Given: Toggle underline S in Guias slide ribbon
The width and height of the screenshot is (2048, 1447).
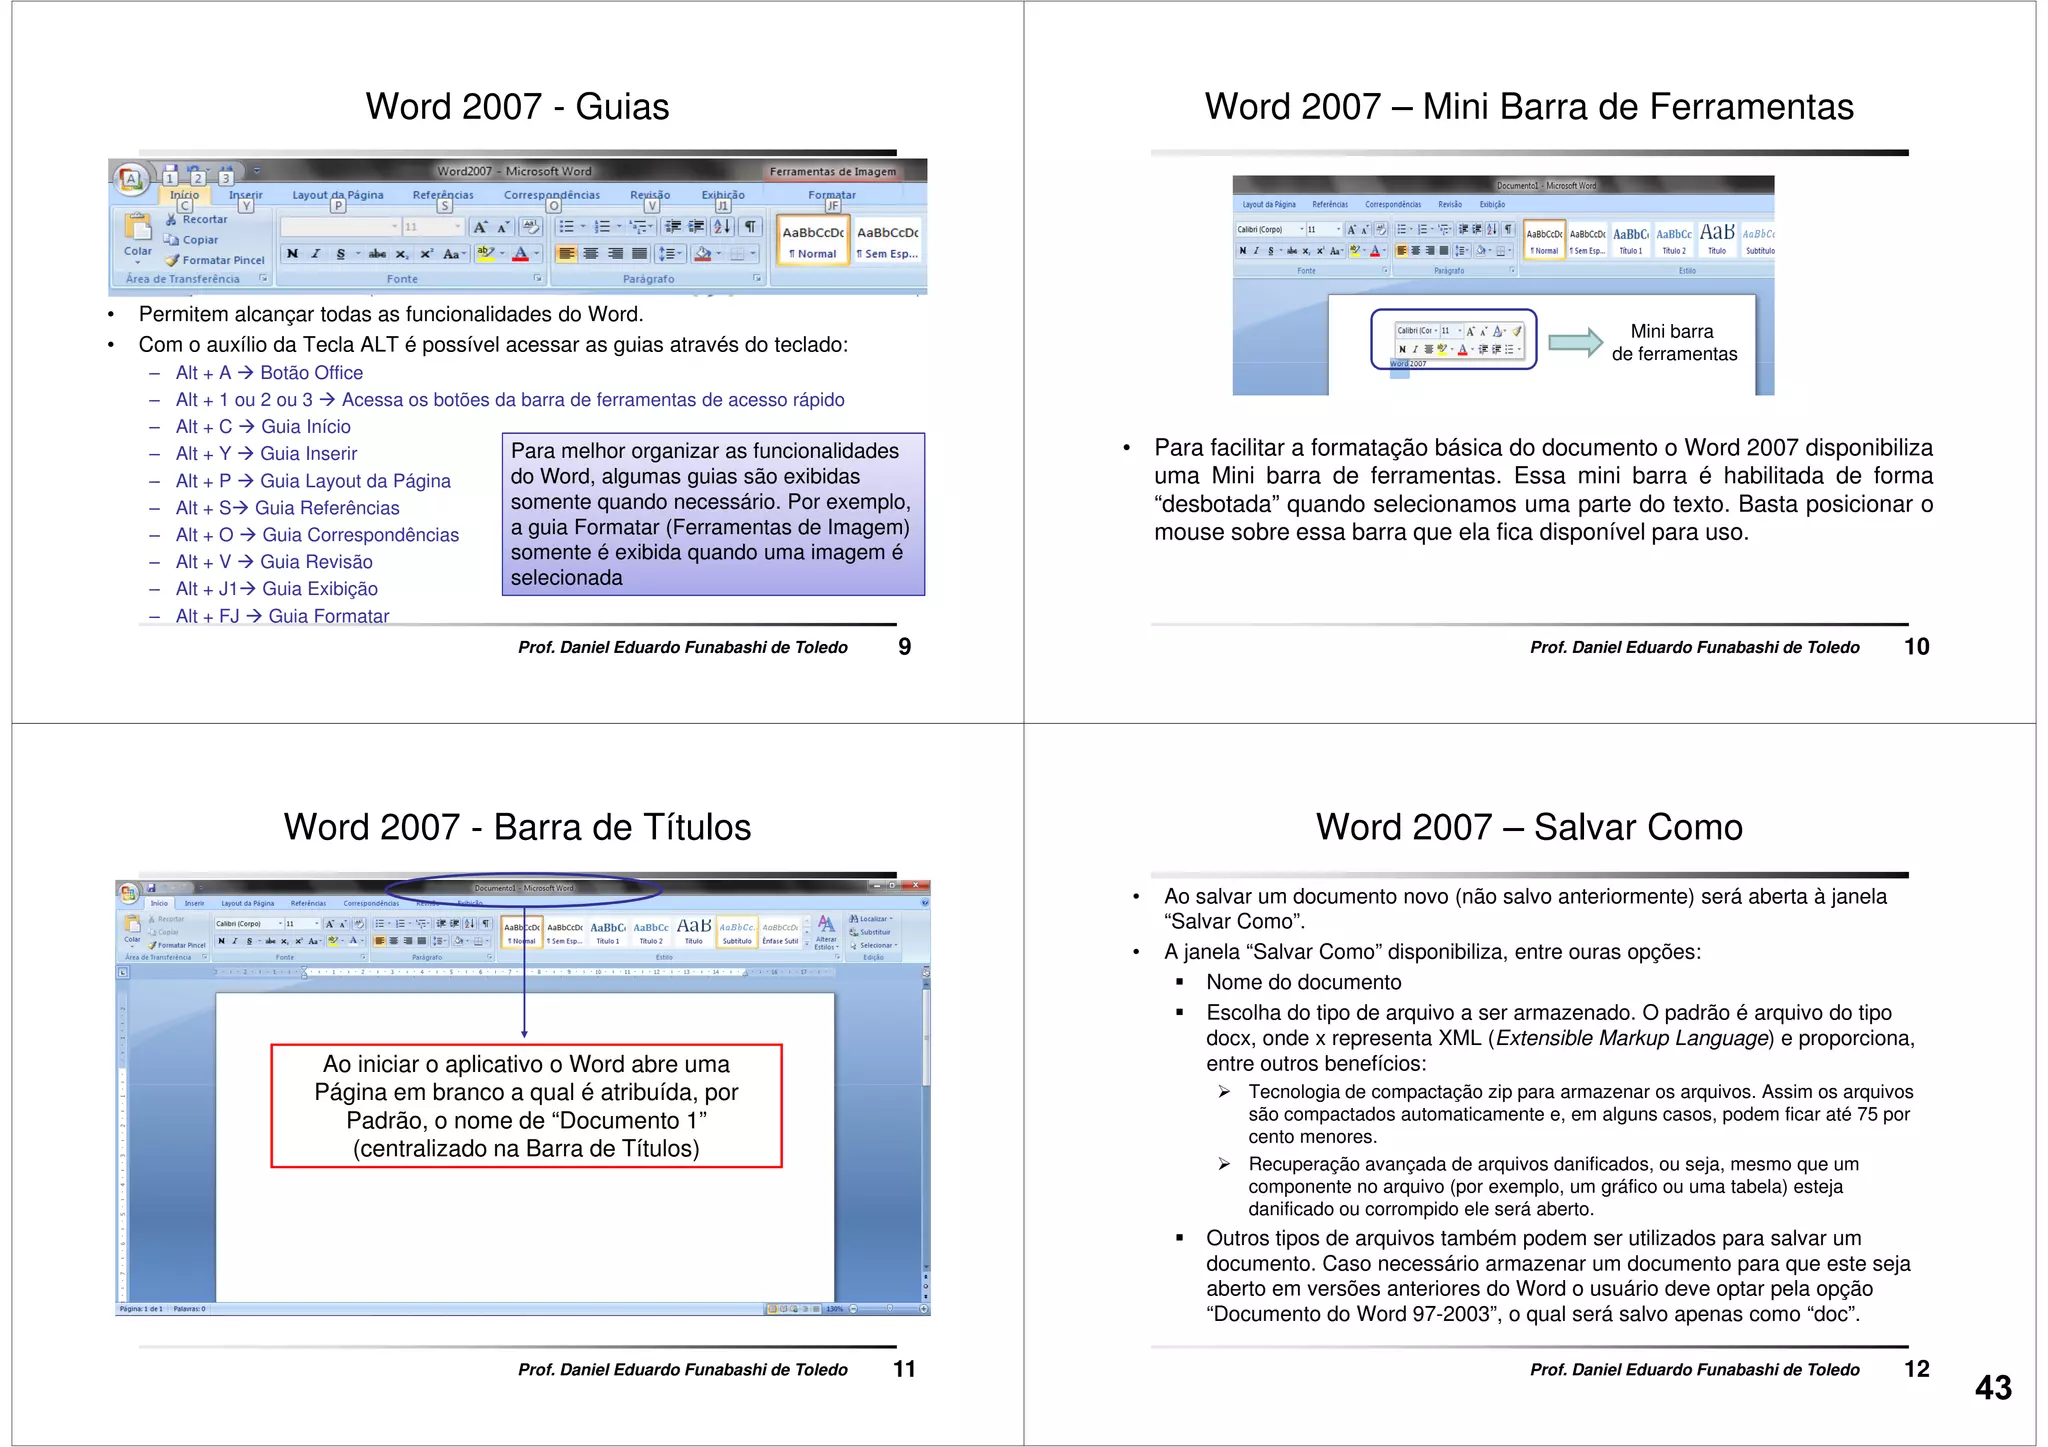Looking at the screenshot, I should (x=340, y=254).
